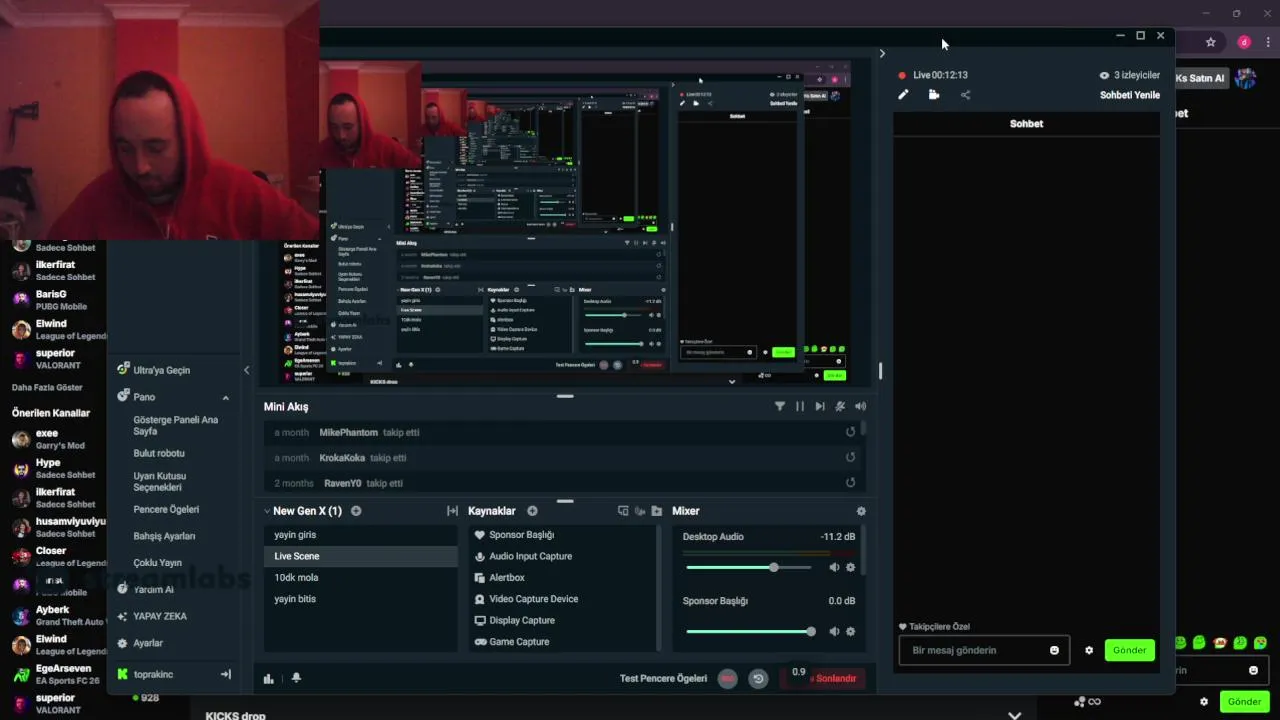Viewport: 1280px width, 720px height.
Task: Click Daha Fazla Göster in the browser sidebar
Action: click(x=47, y=387)
